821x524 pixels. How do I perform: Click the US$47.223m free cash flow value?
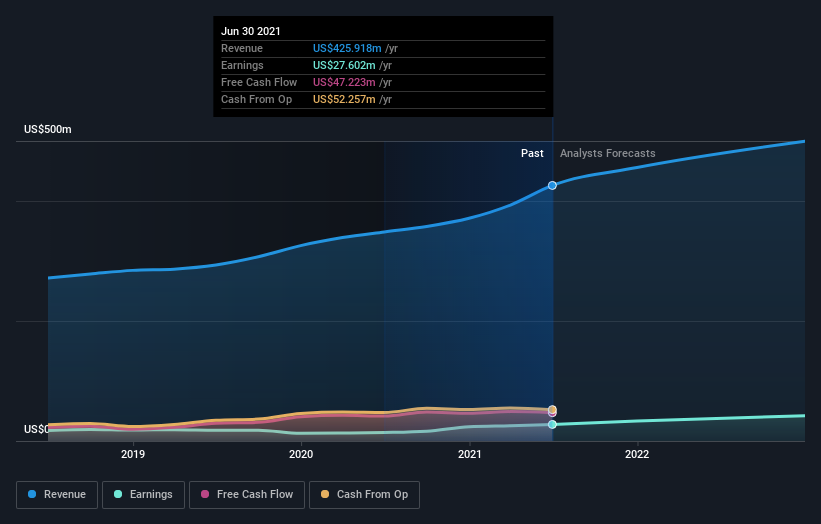tap(344, 82)
